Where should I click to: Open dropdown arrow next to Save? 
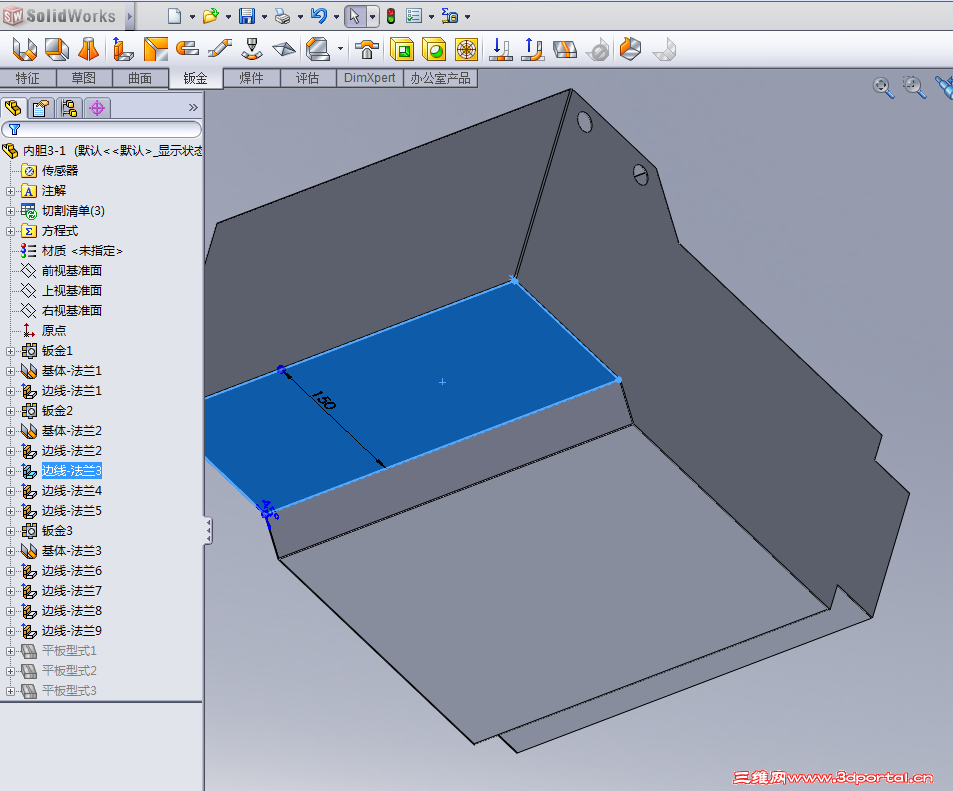pos(264,16)
